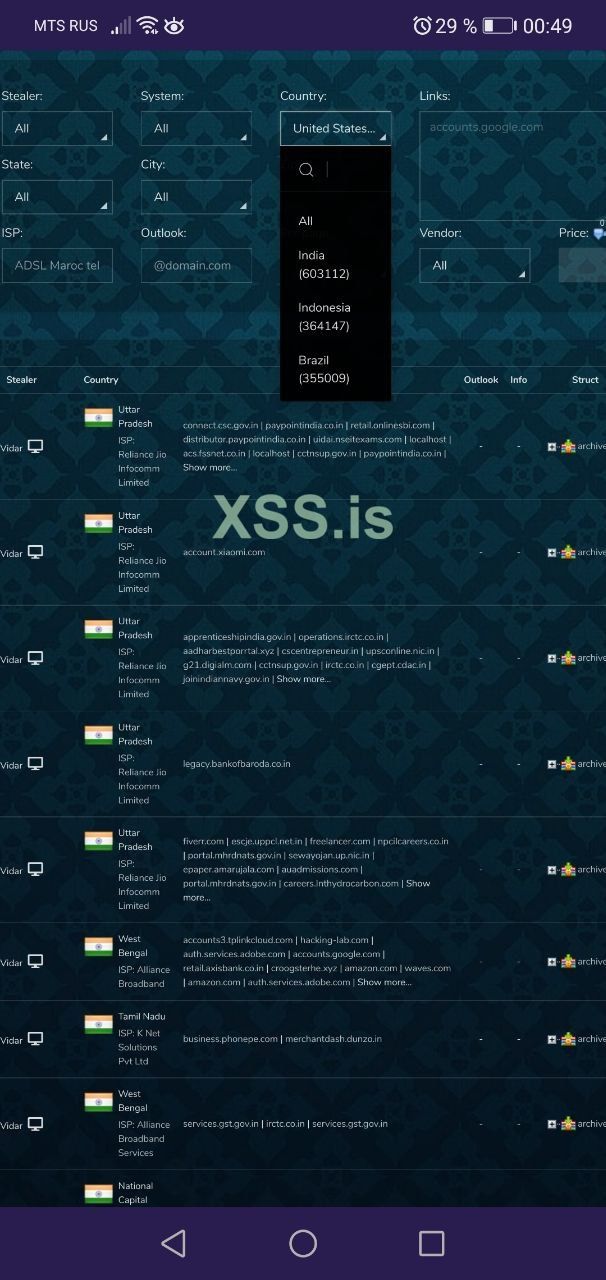Click monitor icon in fiverr.com row
Viewport: 606px width, 1280px height.
[x=35, y=870]
